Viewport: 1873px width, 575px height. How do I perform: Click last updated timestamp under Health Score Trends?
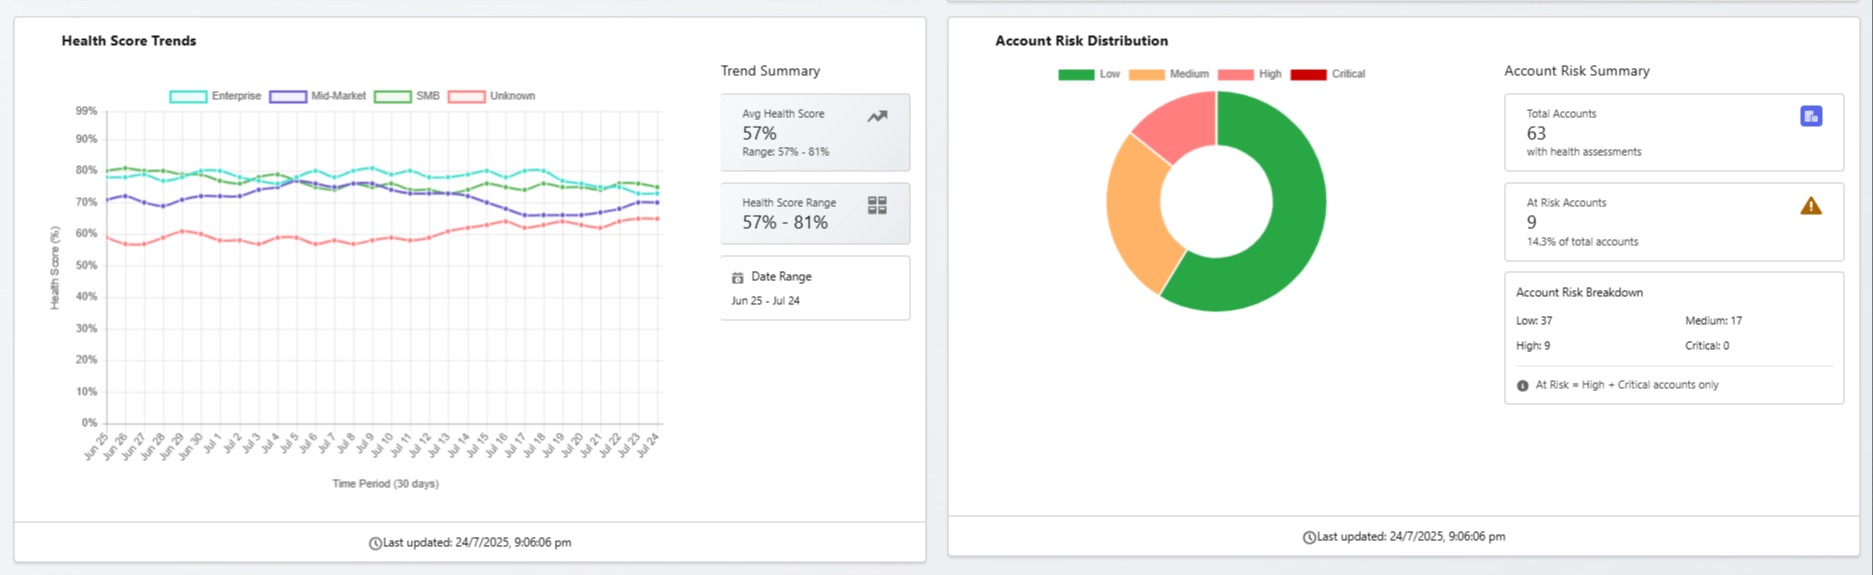coord(477,543)
